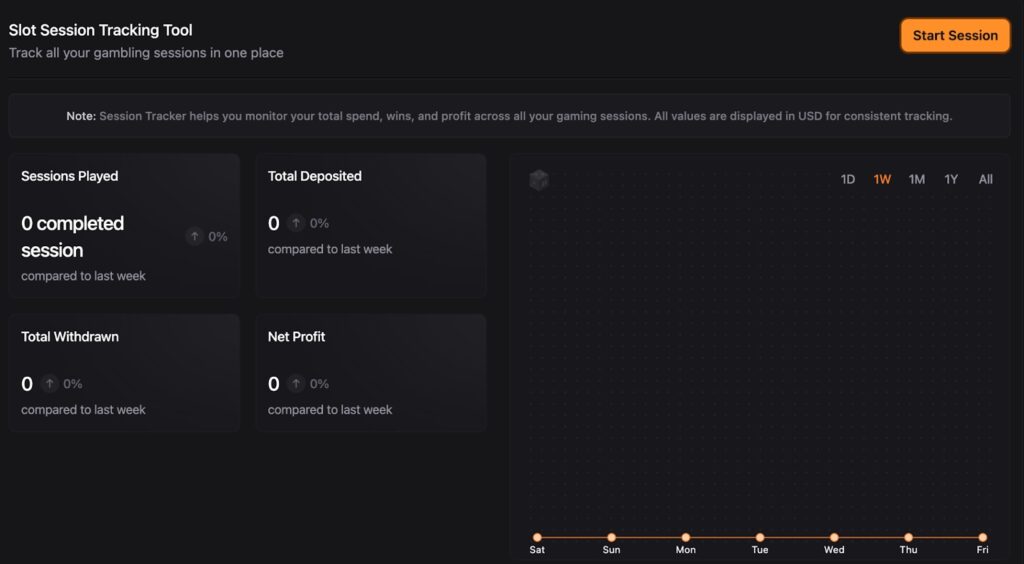This screenshot has height=564, width=1024.
Task: Click the Start Session button
Action: pos(955,35)
